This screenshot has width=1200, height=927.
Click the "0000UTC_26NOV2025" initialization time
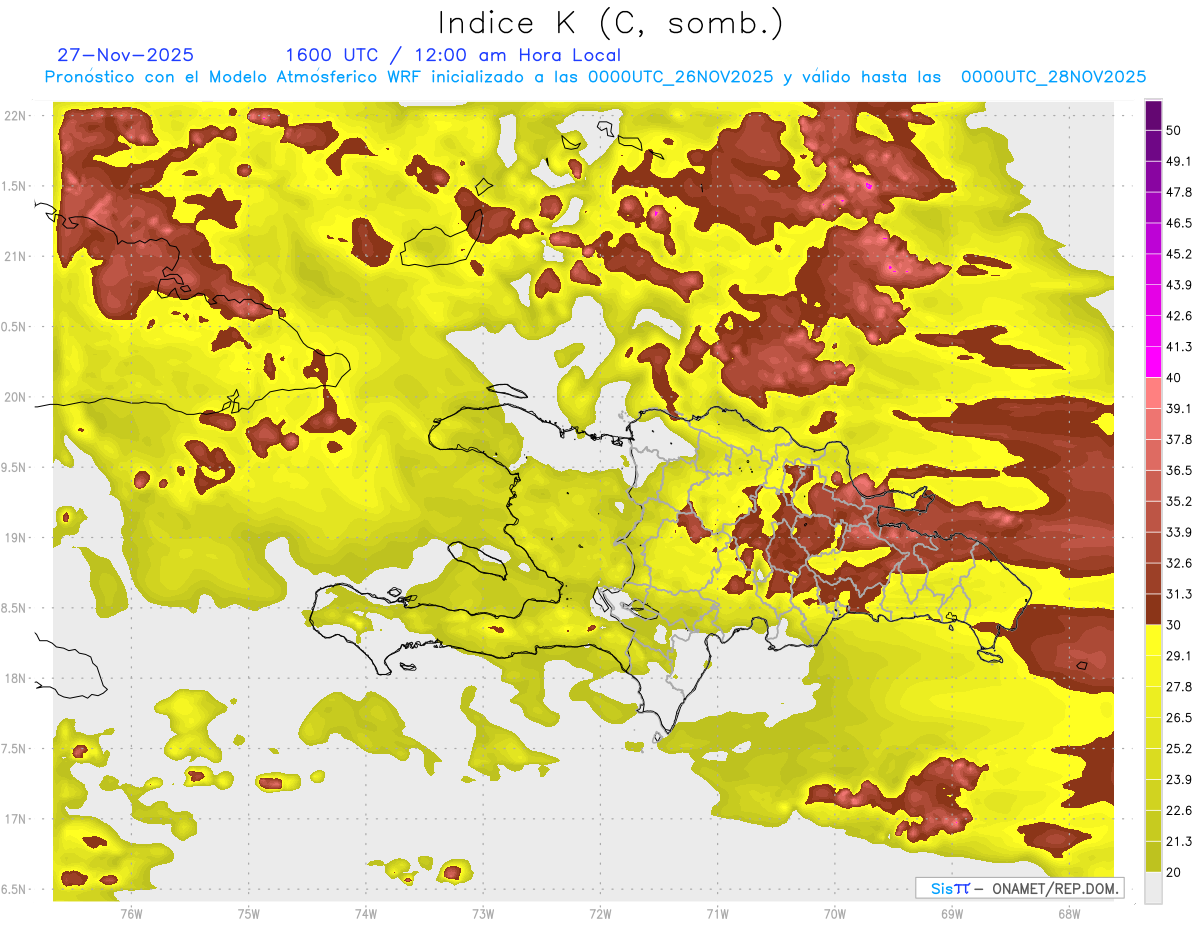(x=681, y=77)
